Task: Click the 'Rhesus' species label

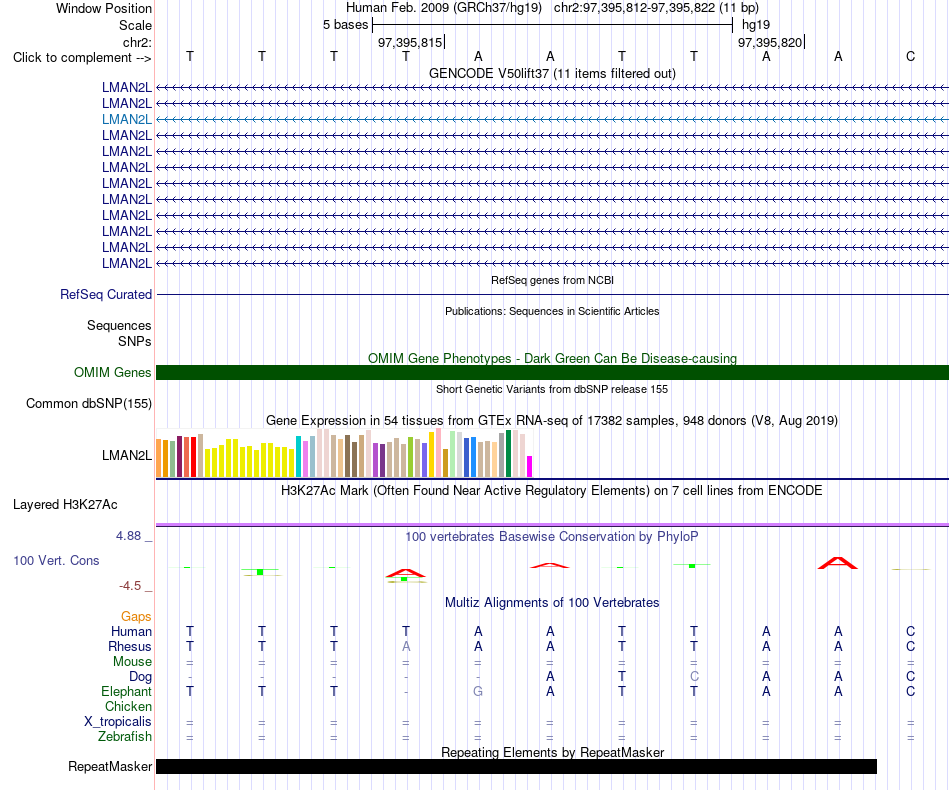Action: click(x=130, y=647)
